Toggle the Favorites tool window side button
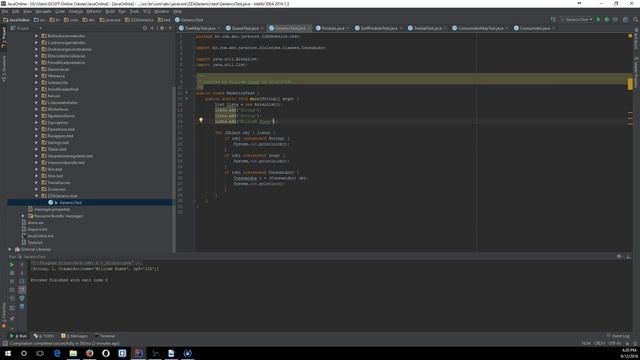 [4, 315]
